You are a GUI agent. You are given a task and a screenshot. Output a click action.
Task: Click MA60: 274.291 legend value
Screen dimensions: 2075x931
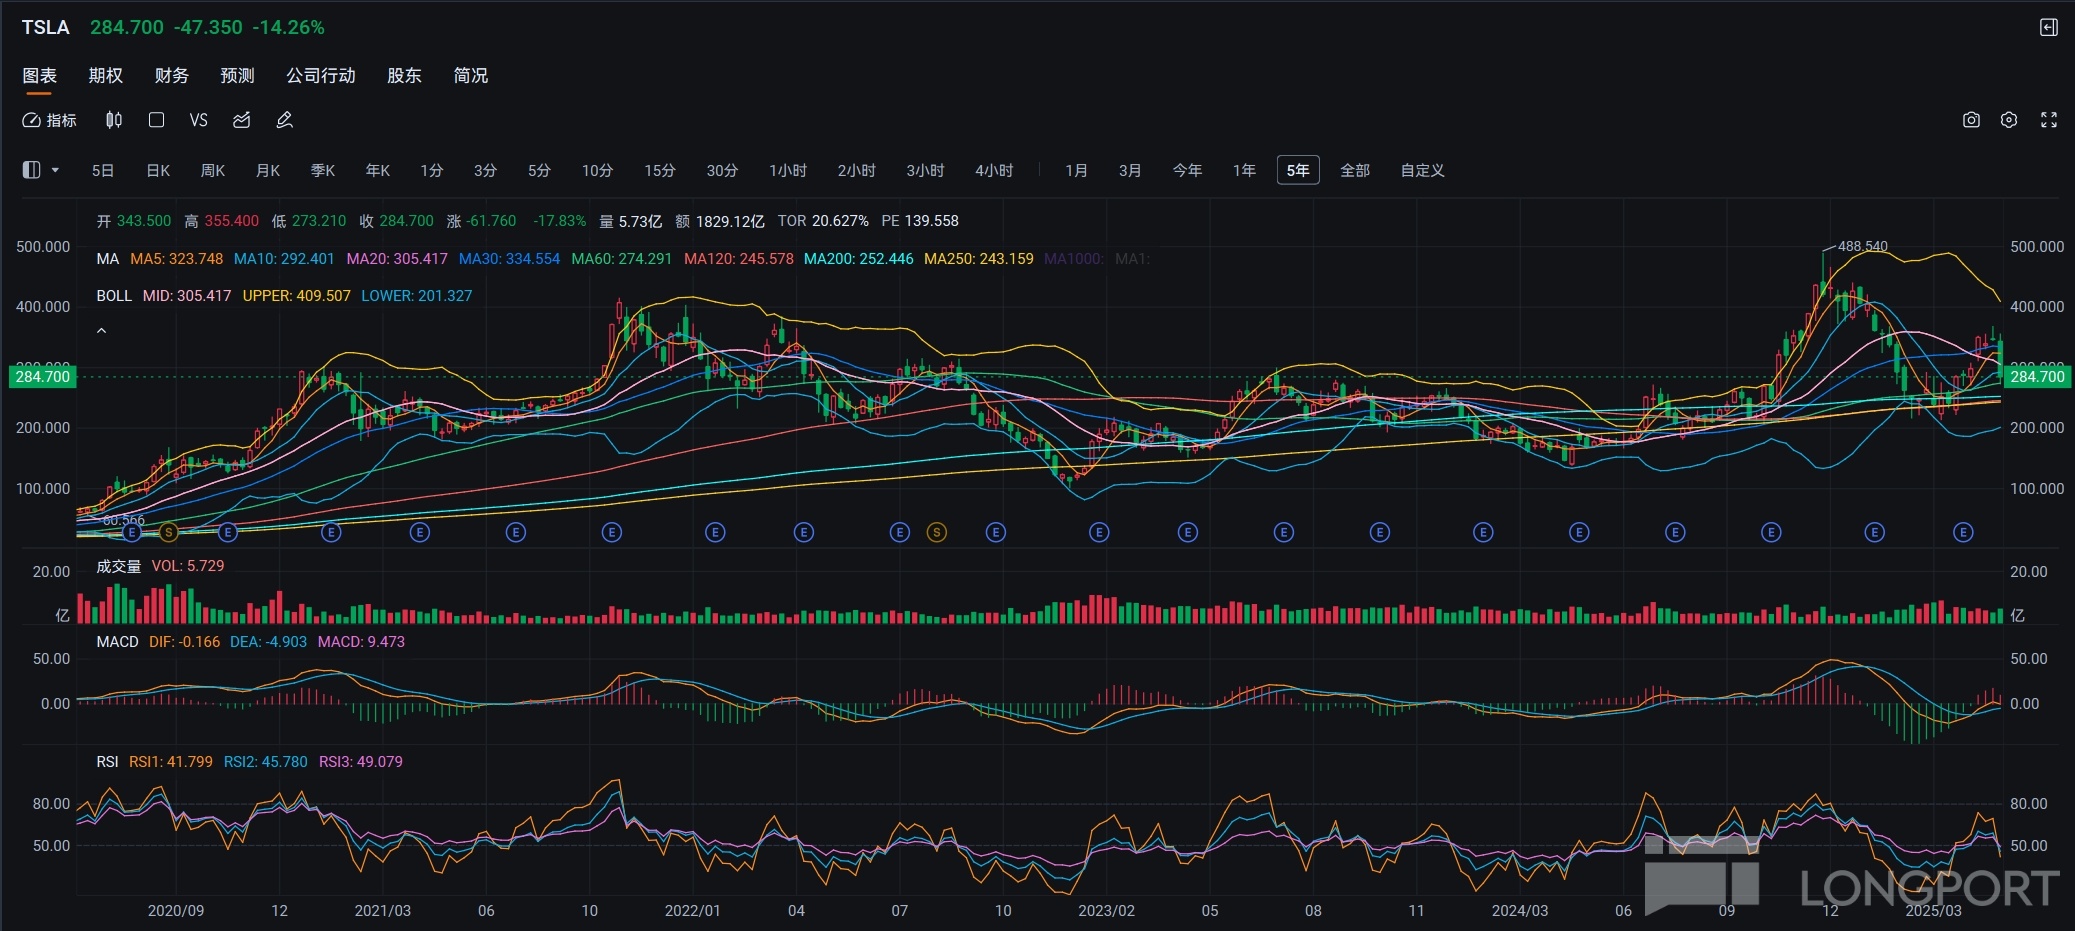tap(622, 259)
